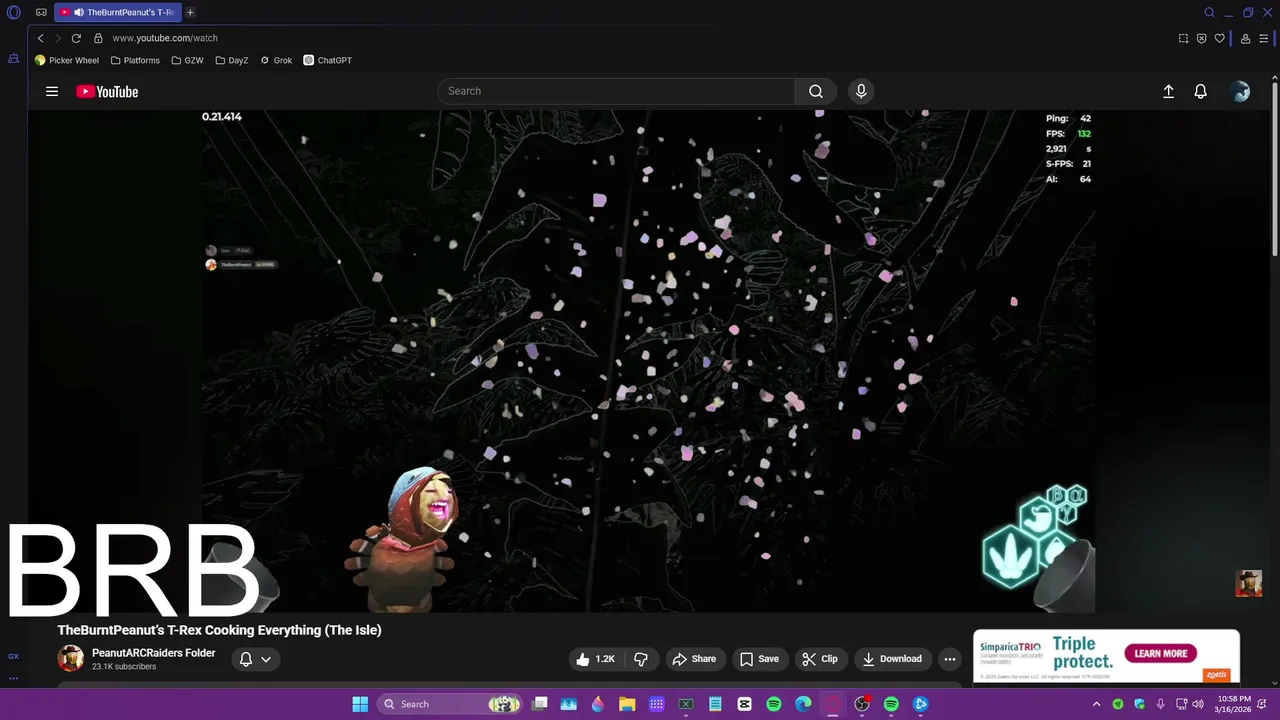Image resolution: width=1280 pixels, height=720 pixels.
Task: Open OBS Studio from the taskbar
Action: coord(862,704)
